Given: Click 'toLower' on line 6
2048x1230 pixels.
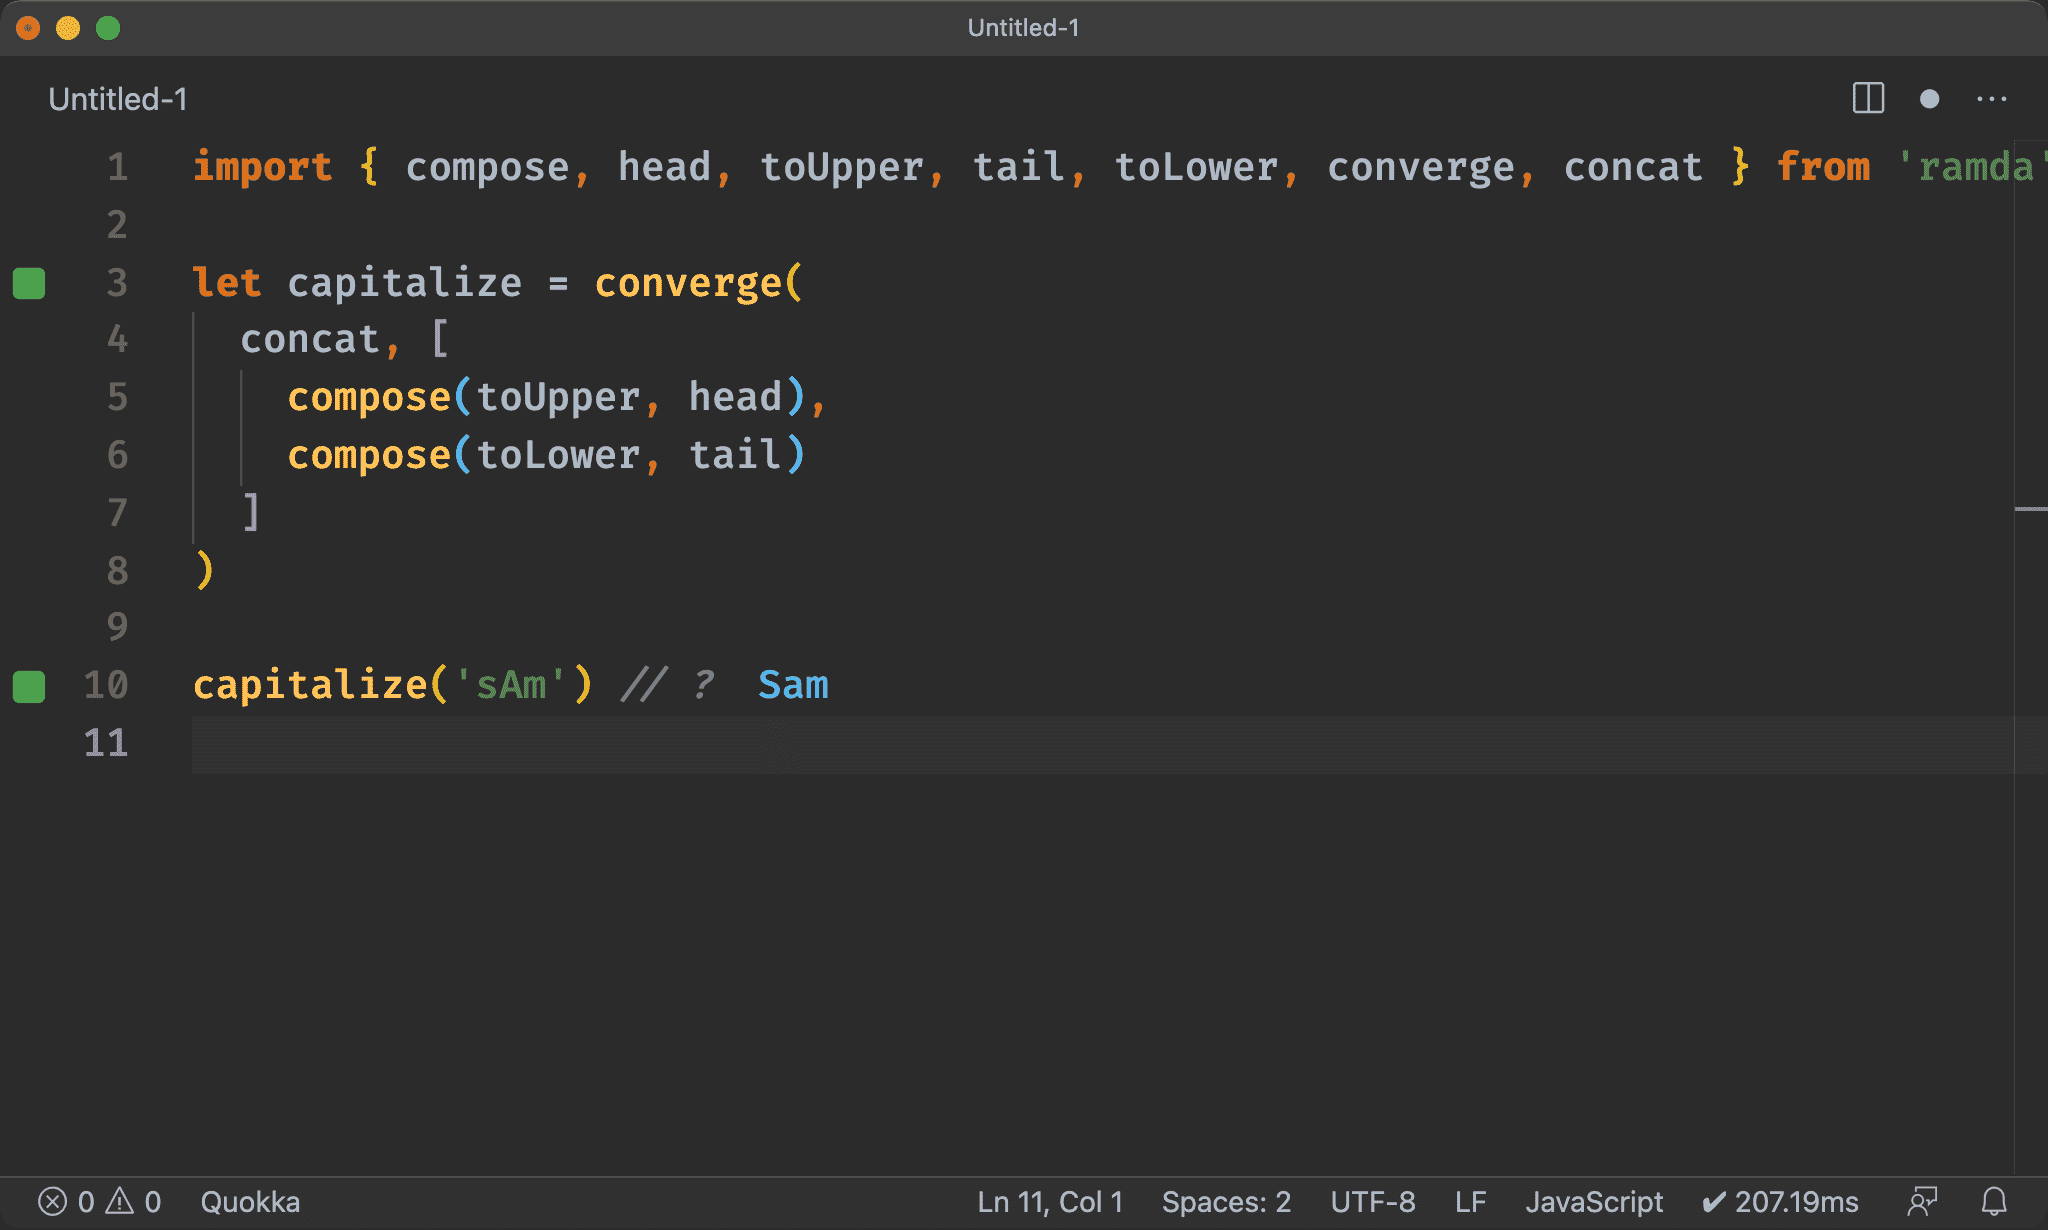Looking at the screenshot, I should [x=558, y=455].
